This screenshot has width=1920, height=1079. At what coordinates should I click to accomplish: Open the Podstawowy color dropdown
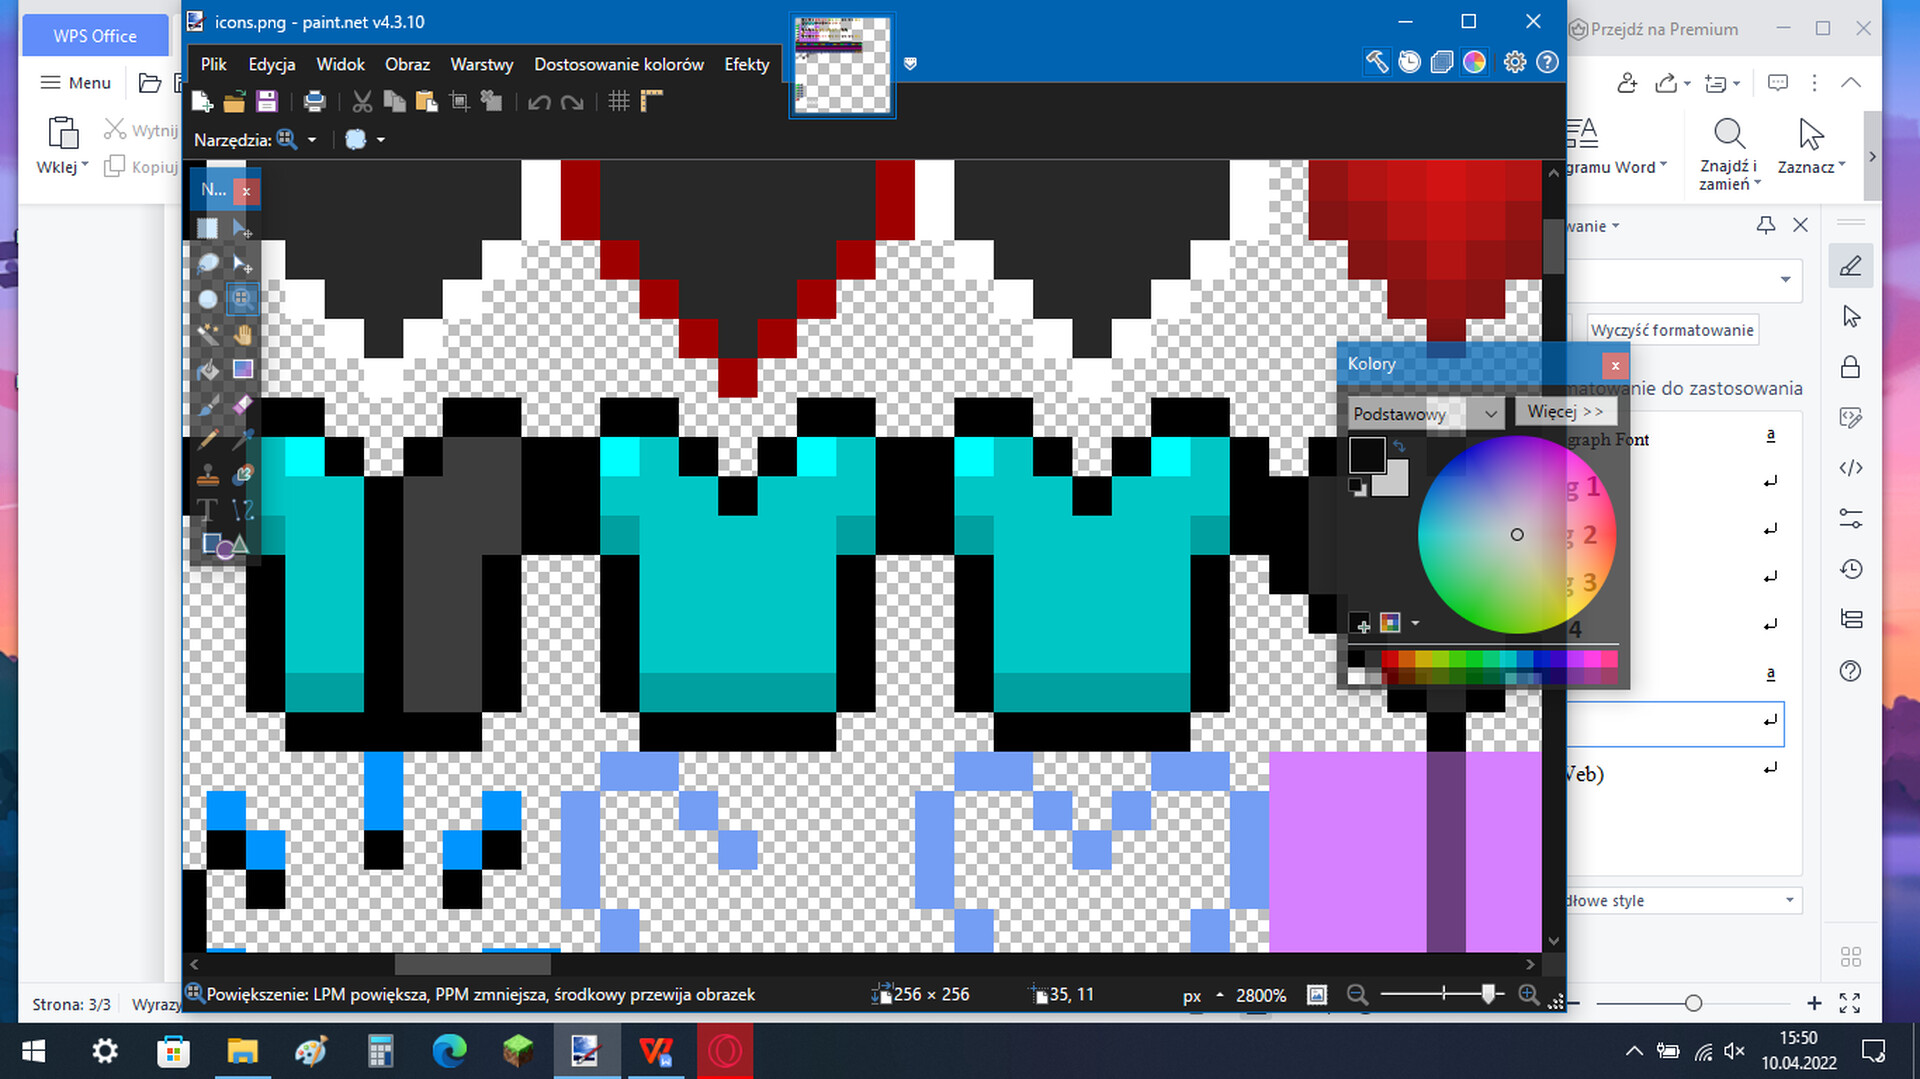[x=1425, y=414]
